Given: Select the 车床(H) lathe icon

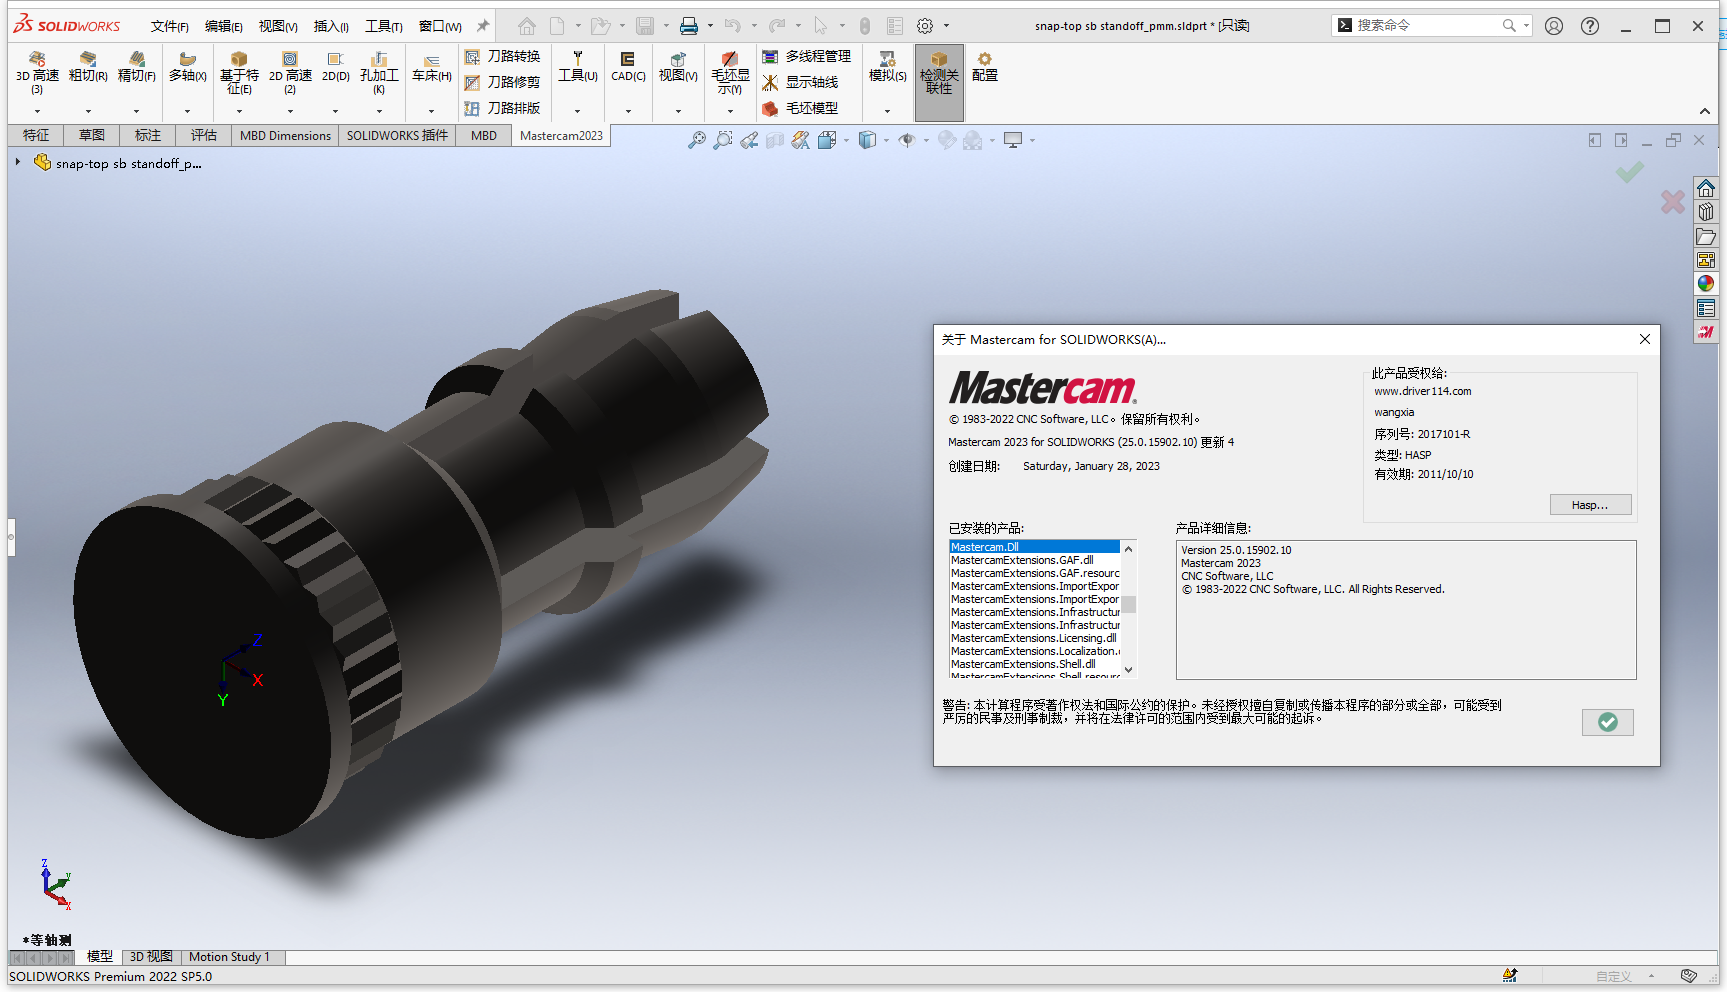Looking at the screenshot, I should point(431,69).
